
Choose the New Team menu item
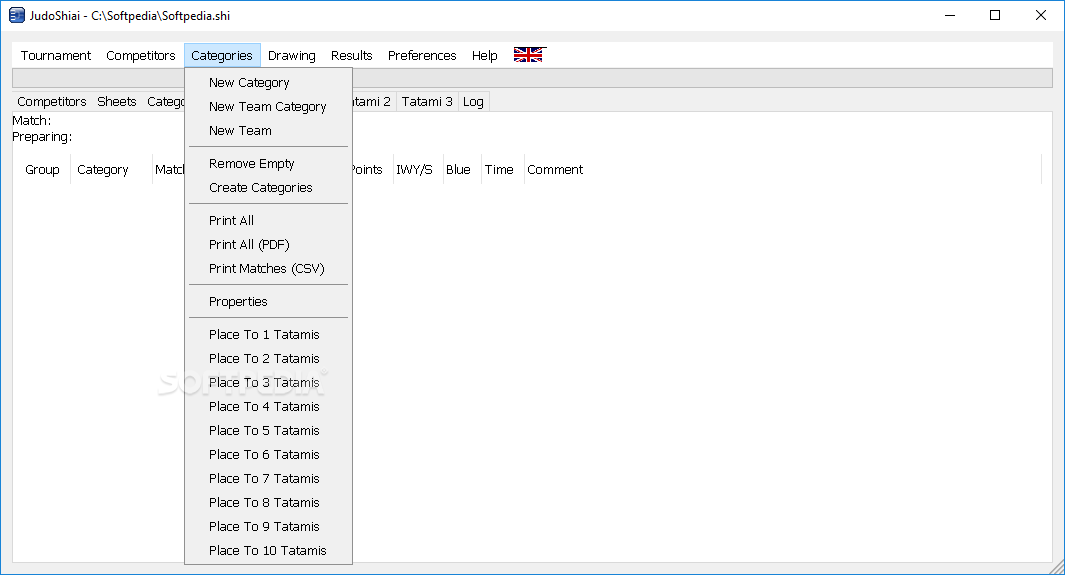click(268, 130)
